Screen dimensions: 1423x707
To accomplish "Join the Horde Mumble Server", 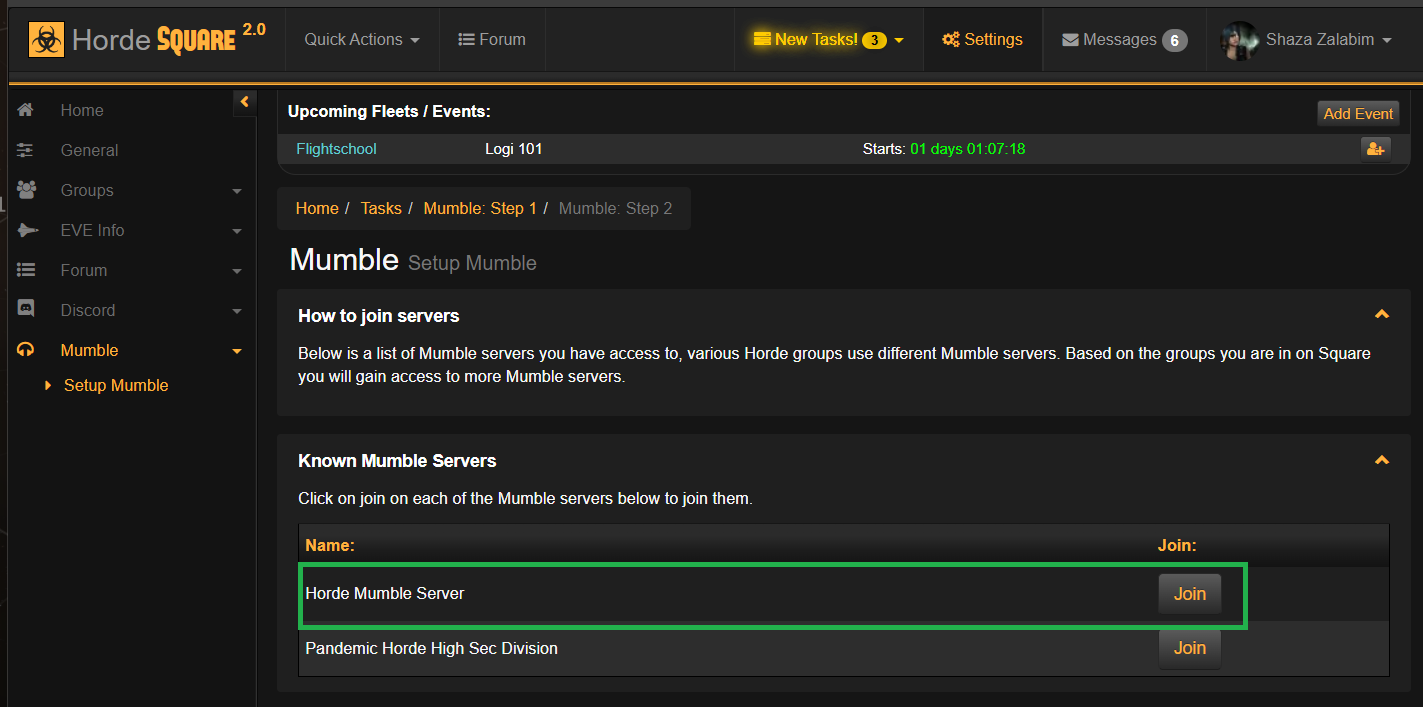I will click(x=1189, y=593).
